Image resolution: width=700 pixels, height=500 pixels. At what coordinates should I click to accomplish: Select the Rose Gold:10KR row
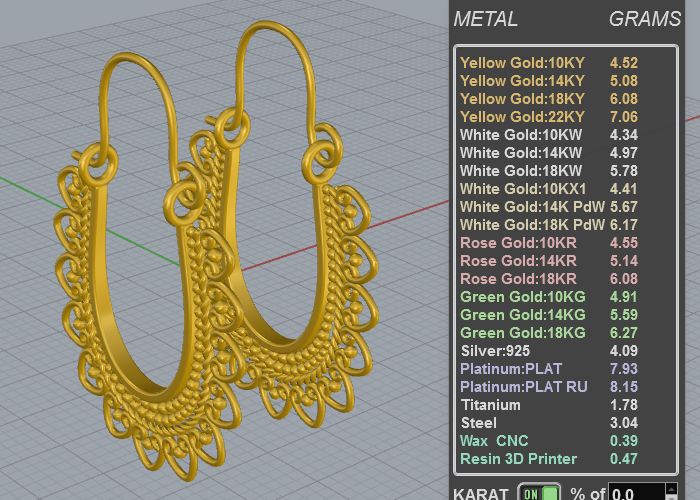pyautogui.click(x=549, y=243)
